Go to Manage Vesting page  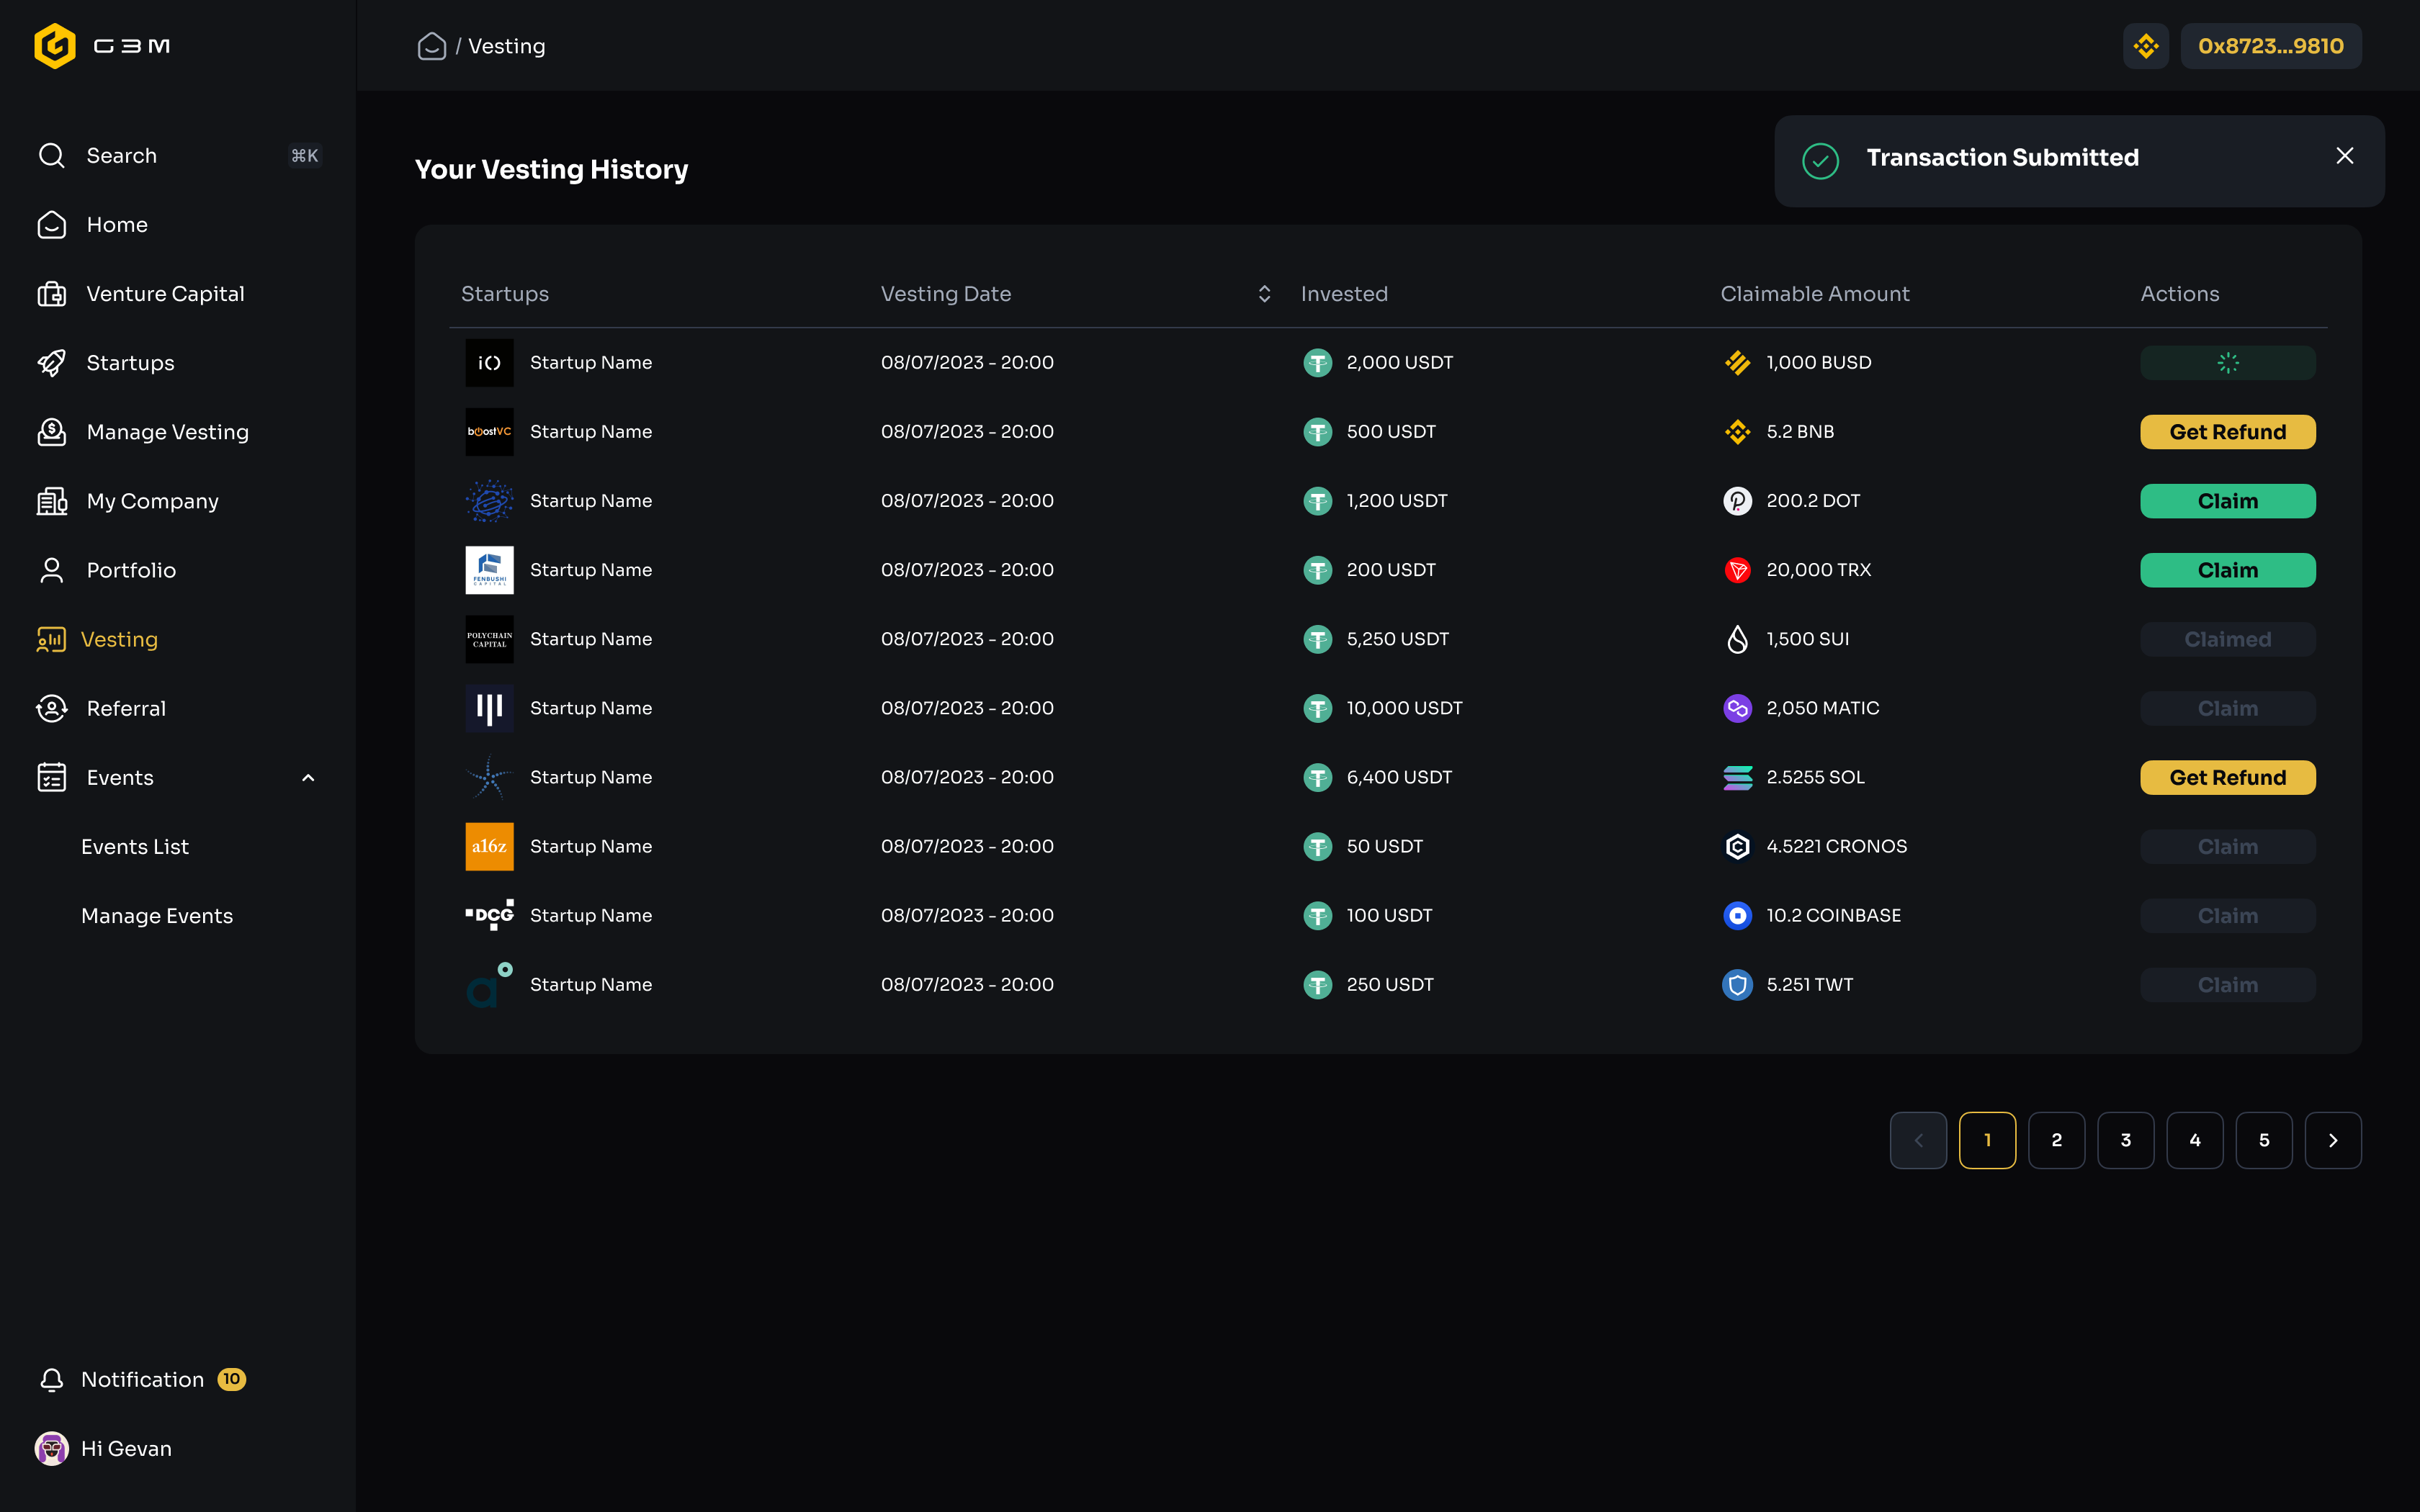[x=167, y=432]
